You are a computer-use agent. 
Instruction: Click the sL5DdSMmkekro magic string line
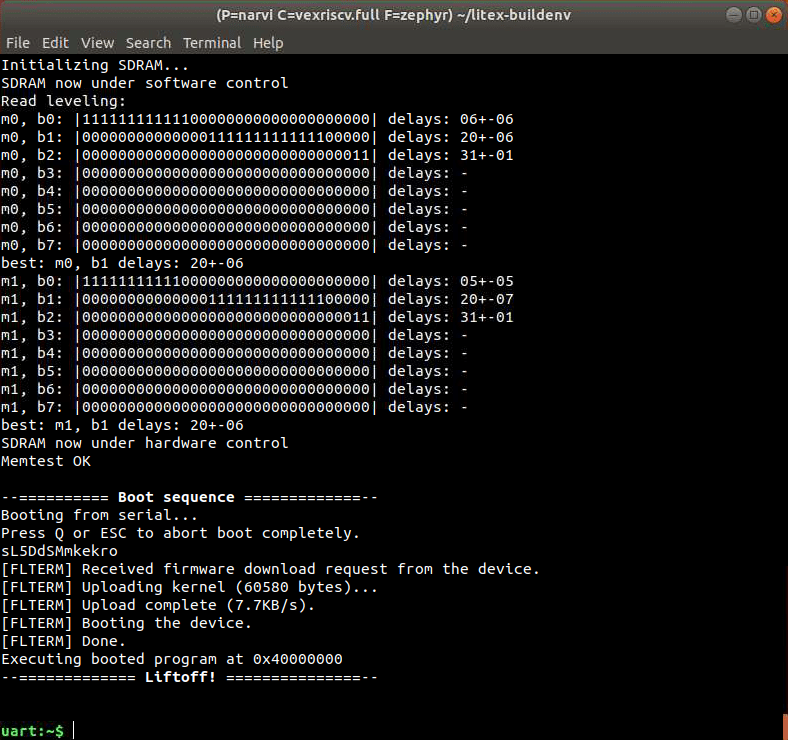[x=59, y=551]
